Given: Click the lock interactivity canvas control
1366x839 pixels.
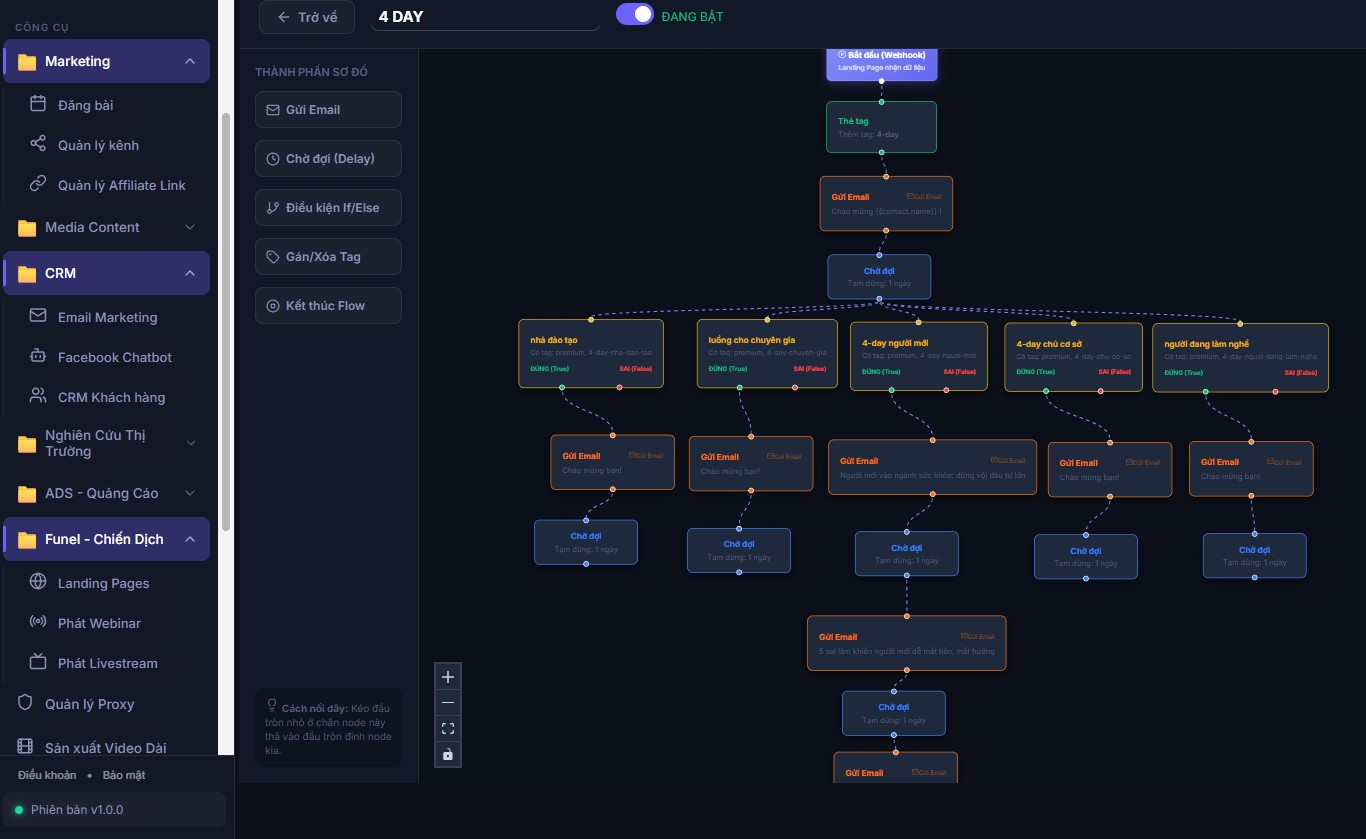Looking at the screenshot, I should pyautogui.click(x=448, y=754).
